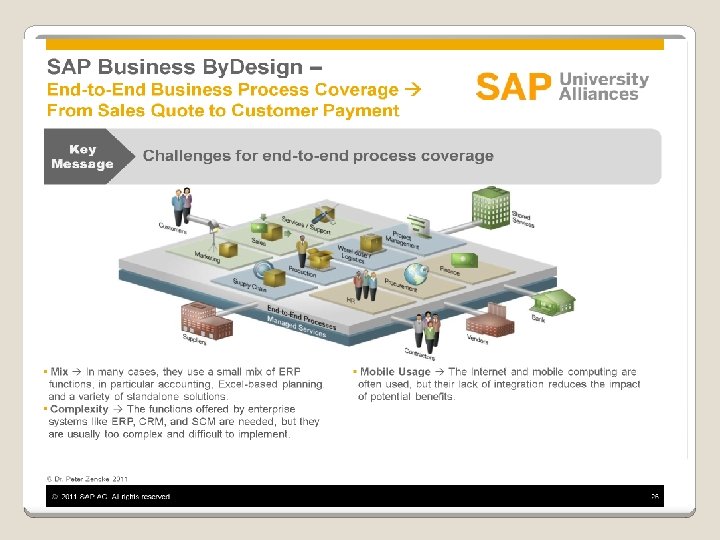Click the Project Management document icon
The image size is (720, 540).
tap(419, 226)
